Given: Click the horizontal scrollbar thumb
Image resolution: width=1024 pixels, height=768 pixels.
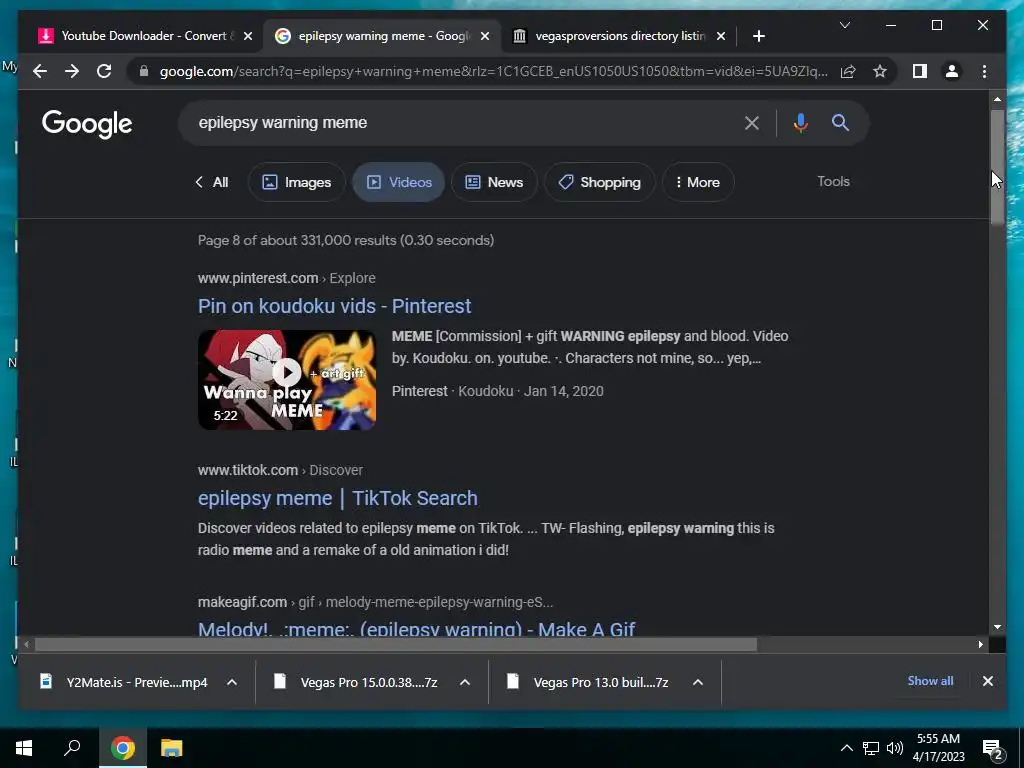Looking at the screenshot, I should click(x=396, y=645).
